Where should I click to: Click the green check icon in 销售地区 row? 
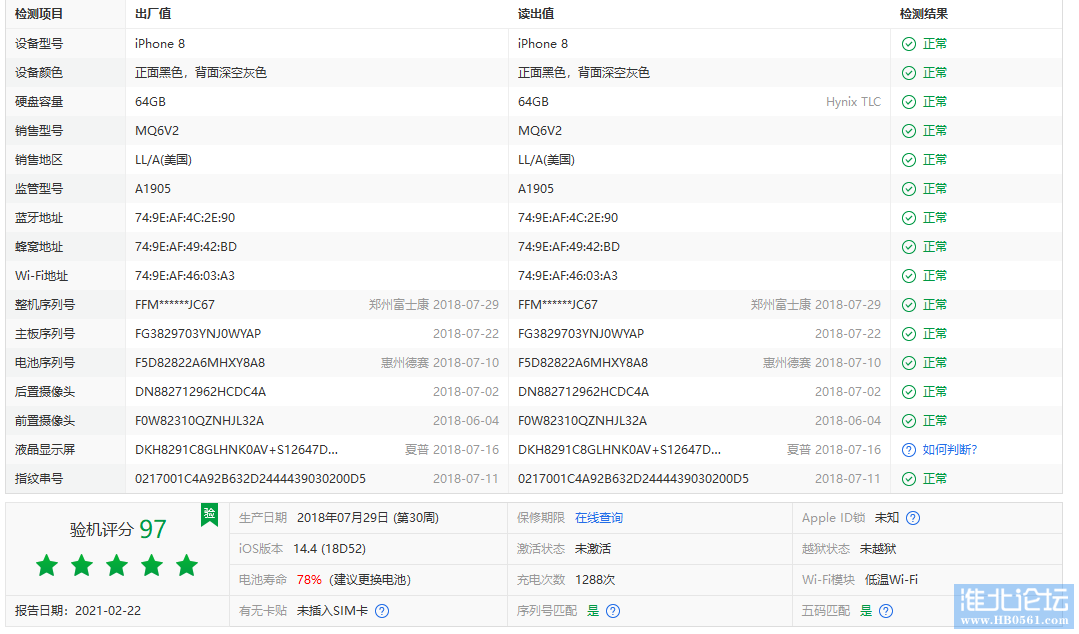tap(908, 160)
